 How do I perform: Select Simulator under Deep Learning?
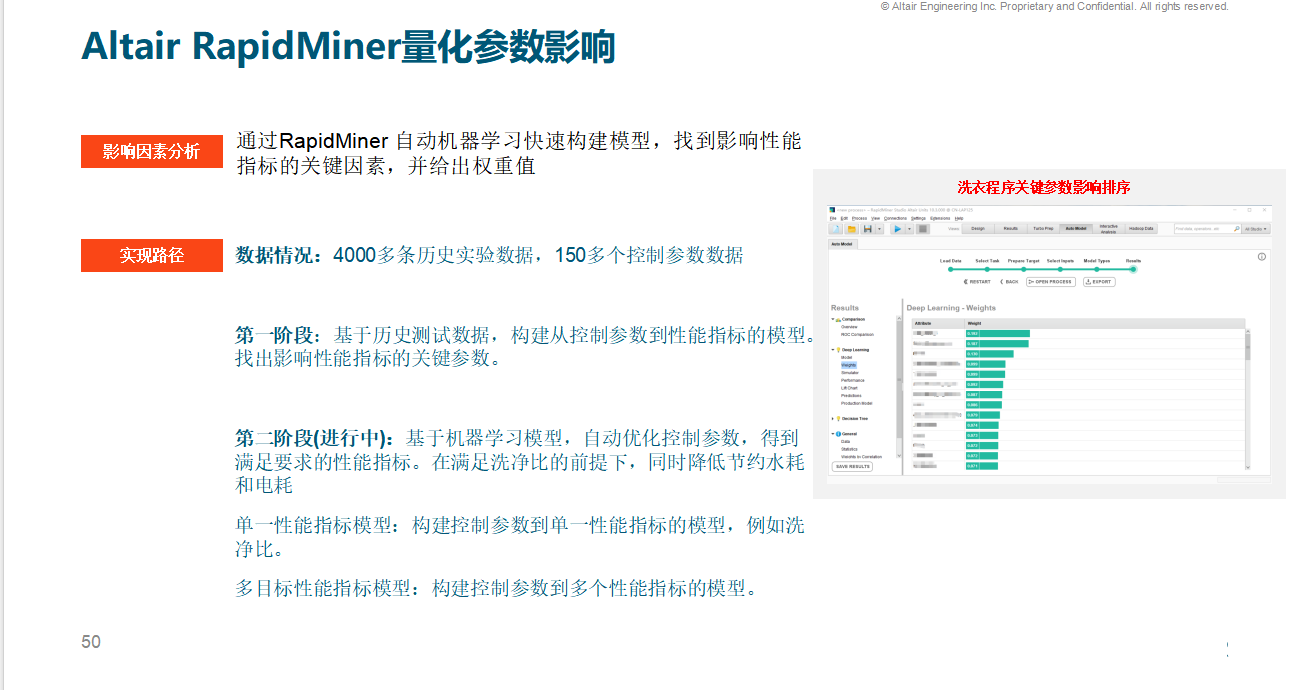pyautogui.click(x=850, y=373)
